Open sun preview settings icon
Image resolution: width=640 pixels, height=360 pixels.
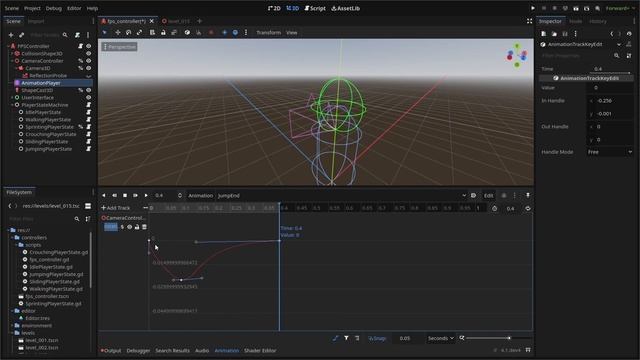(x=224, y=32)
